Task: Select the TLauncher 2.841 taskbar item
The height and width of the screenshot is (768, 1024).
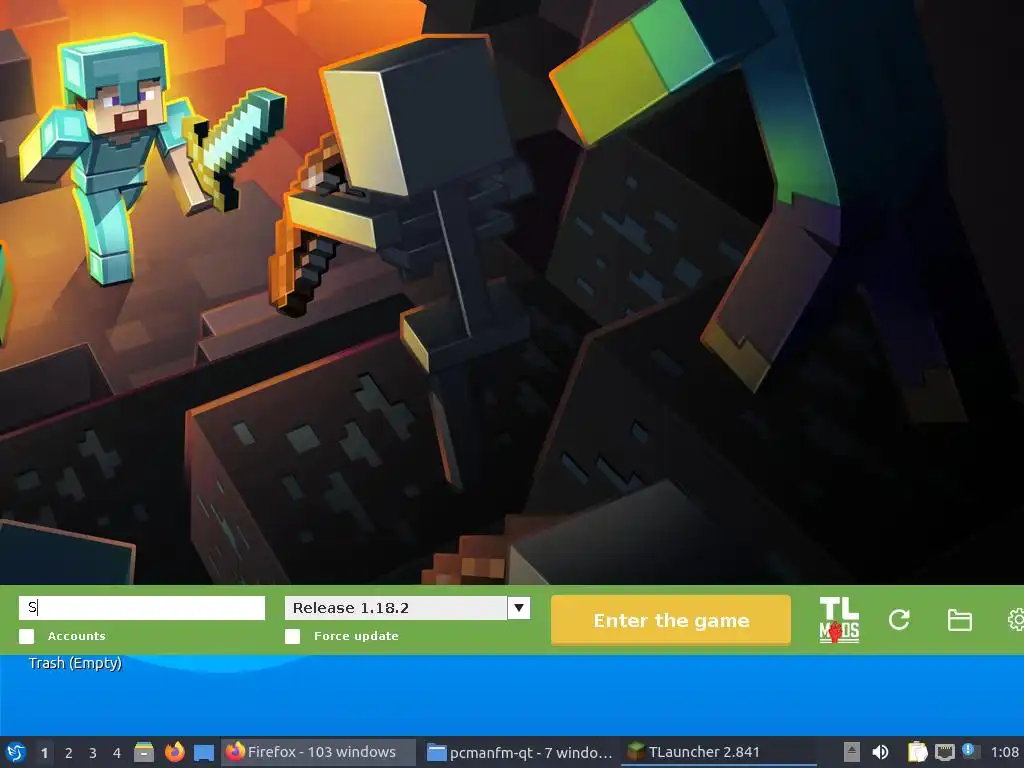Action: tap(718, 752)
